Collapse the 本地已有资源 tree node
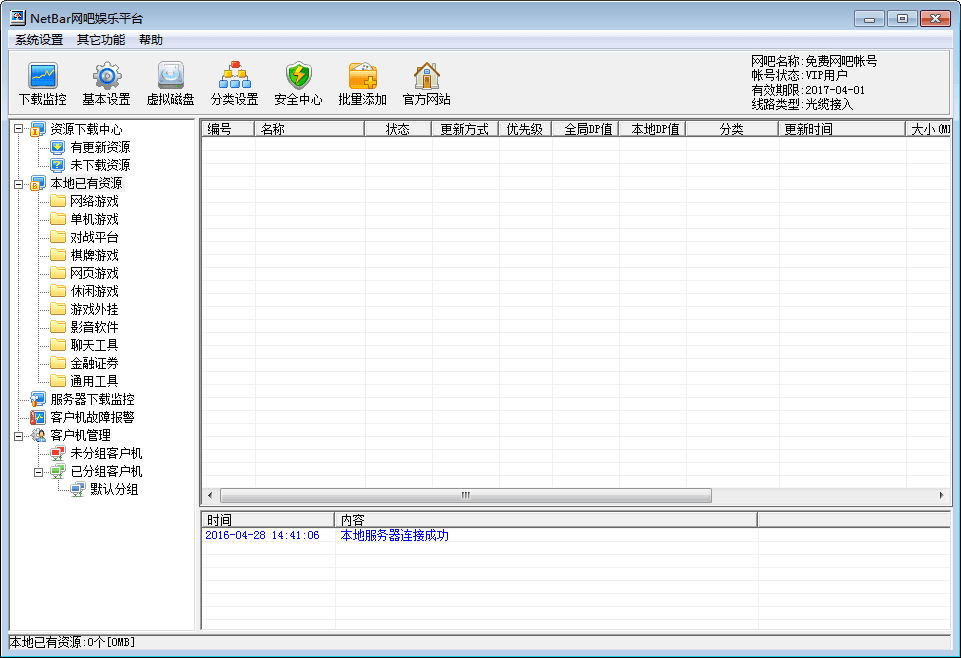This screenshot has width=961, height=658. point(18,184)
